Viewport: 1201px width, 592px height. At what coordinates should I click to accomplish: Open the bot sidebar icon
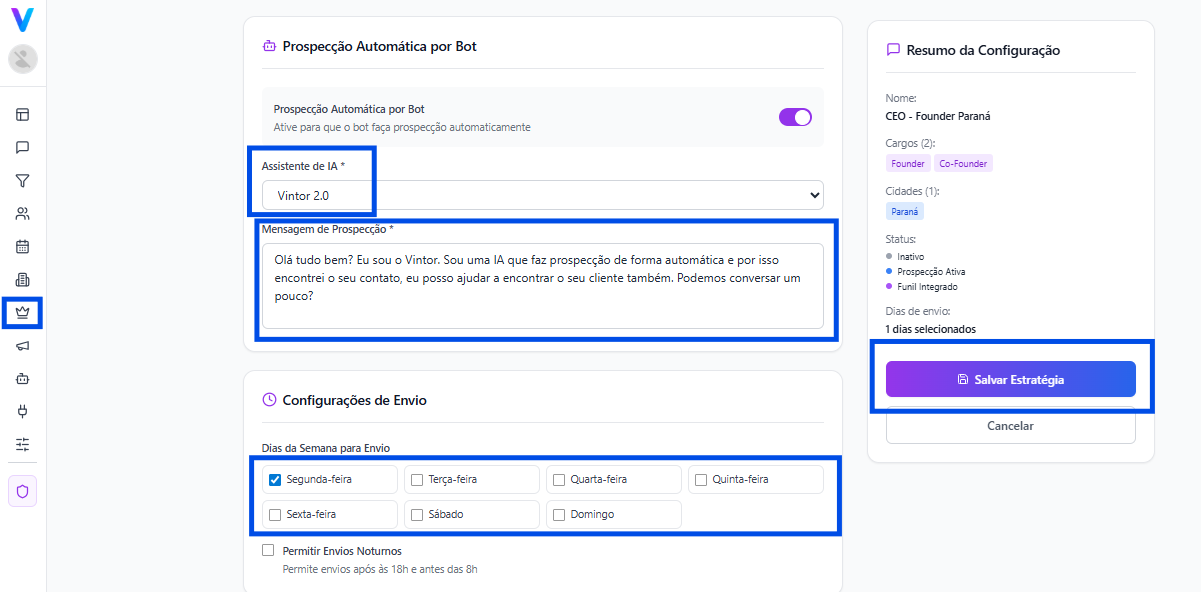(22, 379)
